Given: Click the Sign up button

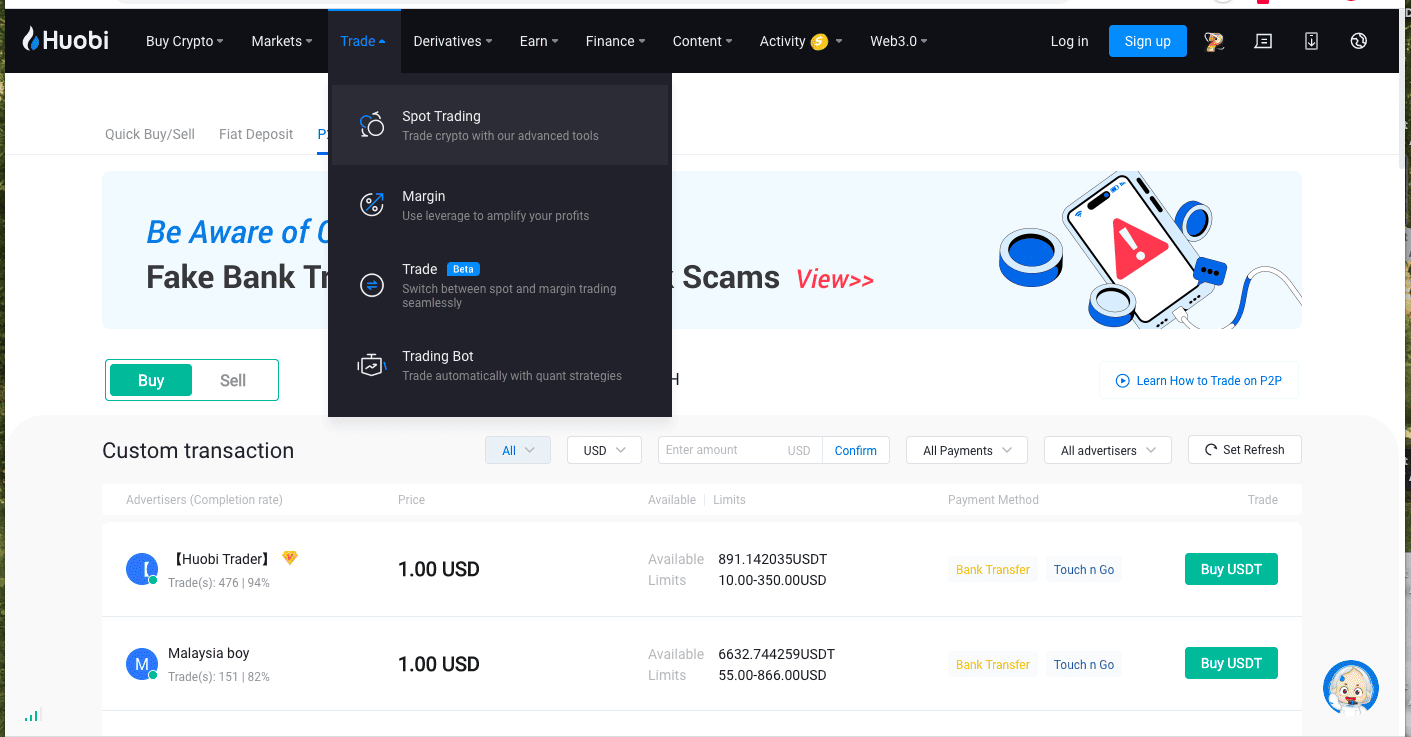Looking at the screenshot, I should (x=1147, y=41).
